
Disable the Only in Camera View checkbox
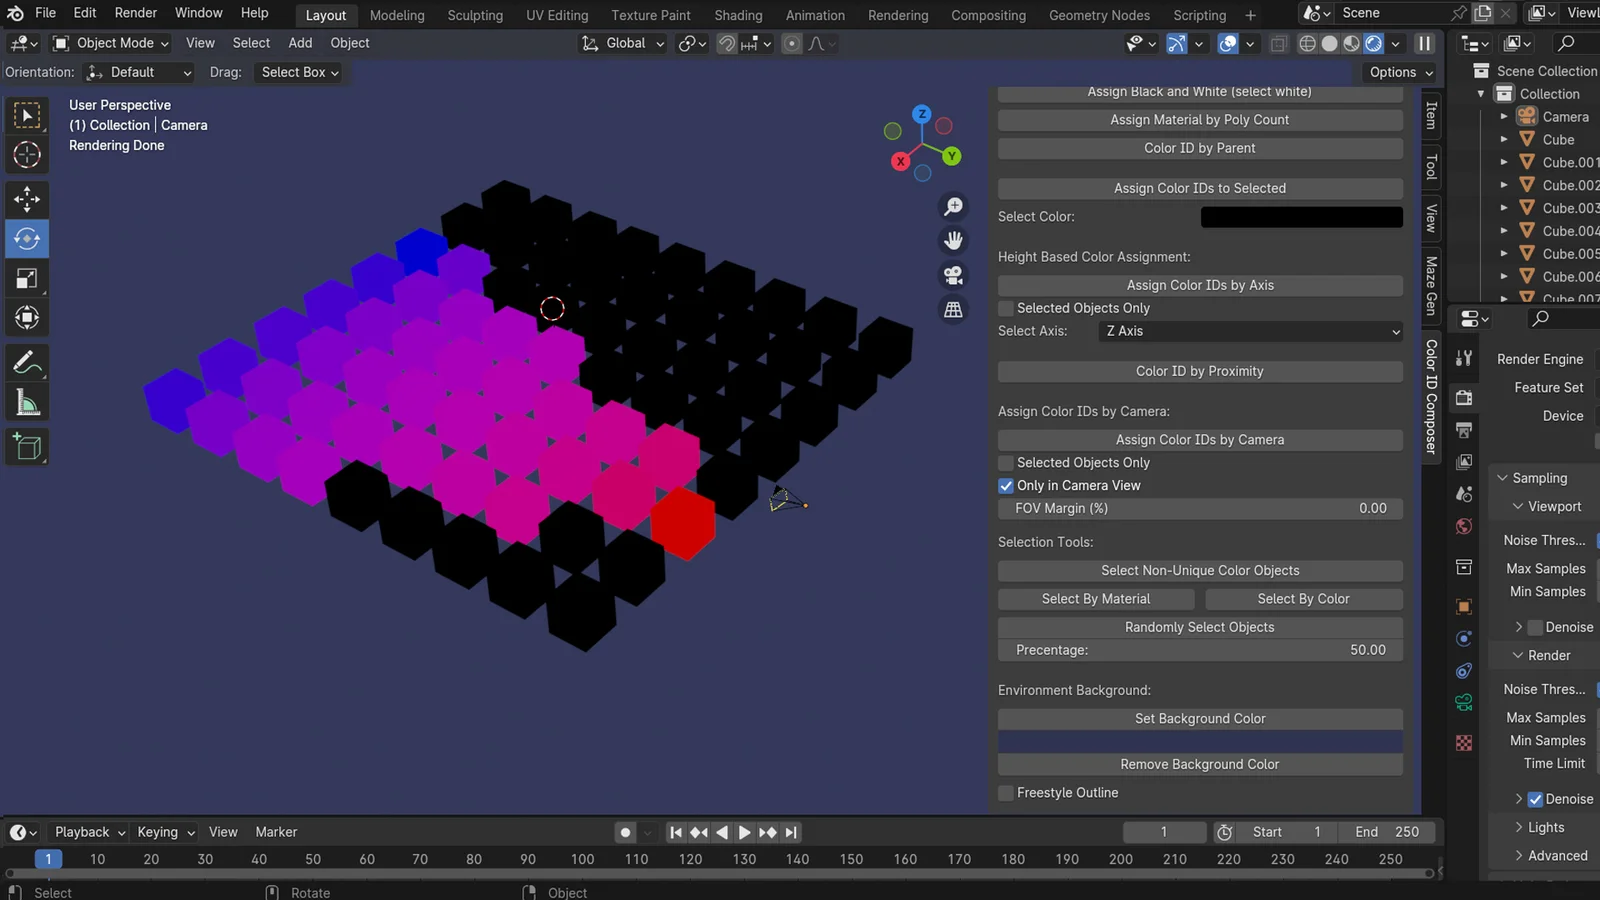pos(1005,485)
